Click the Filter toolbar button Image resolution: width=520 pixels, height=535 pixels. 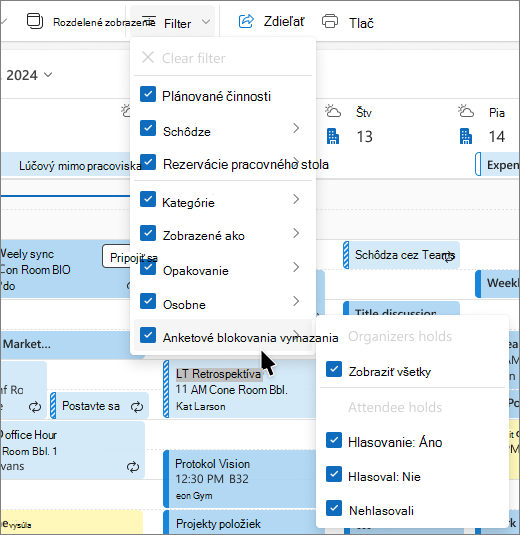(x=172, y=22)
